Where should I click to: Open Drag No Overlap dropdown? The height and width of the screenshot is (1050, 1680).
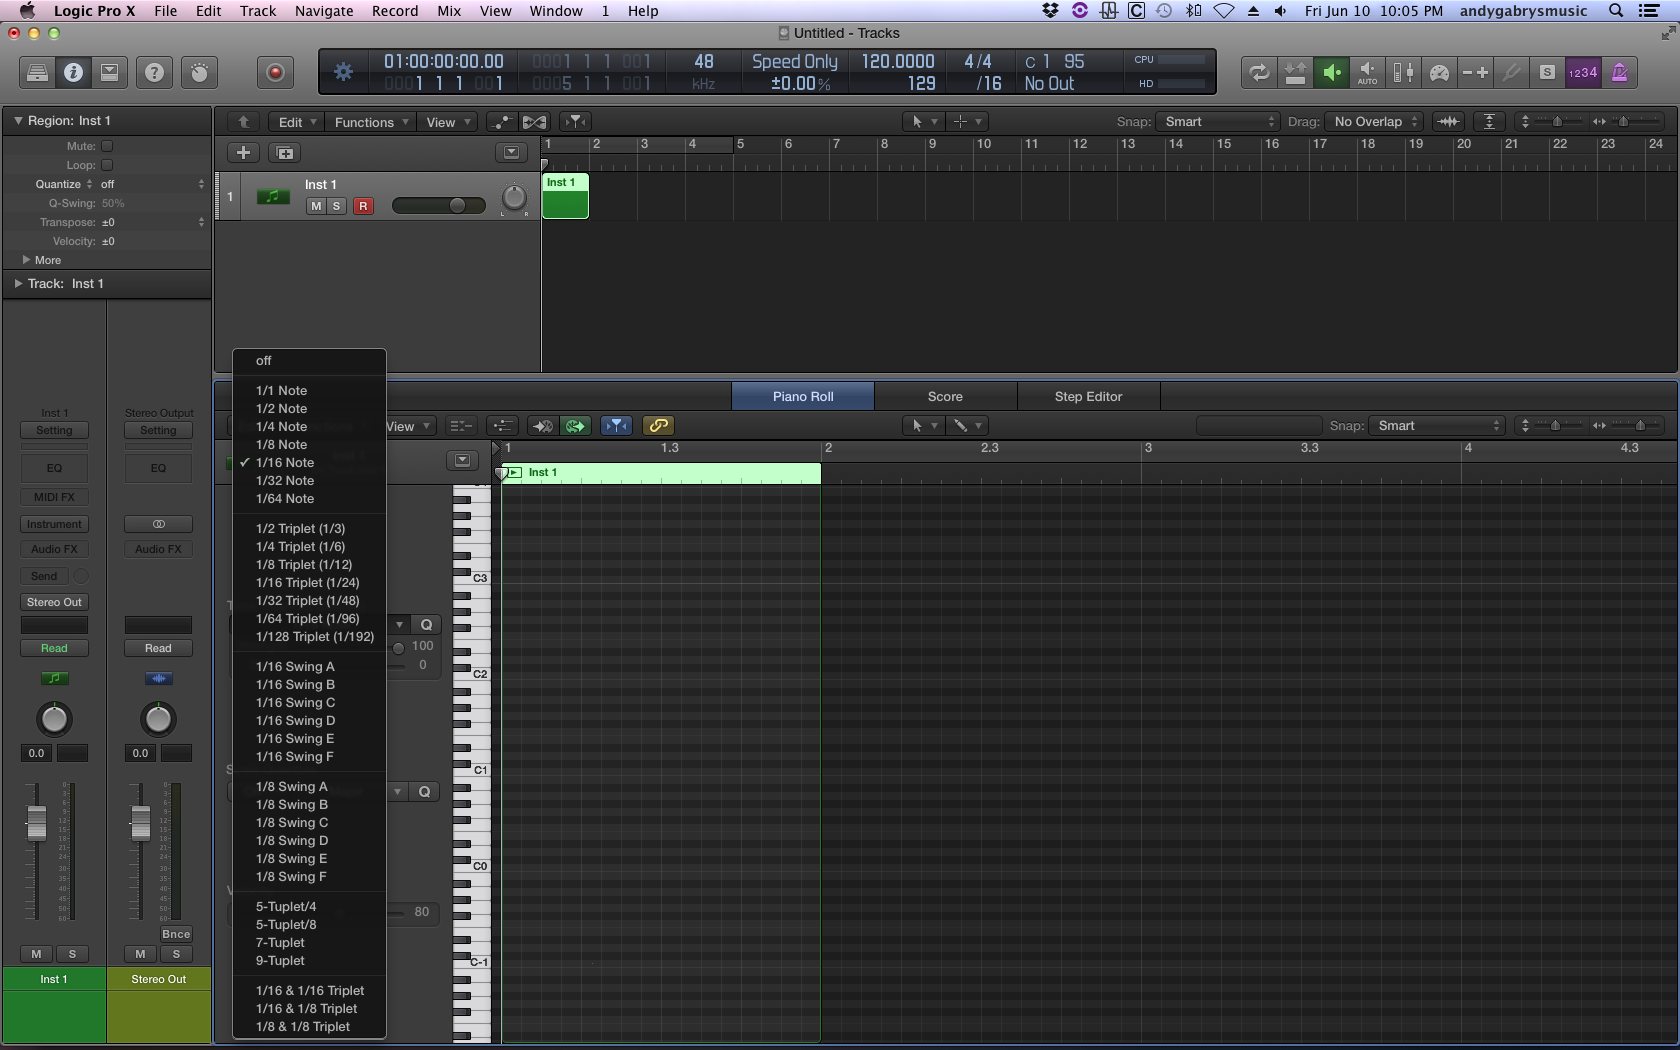1374,122
